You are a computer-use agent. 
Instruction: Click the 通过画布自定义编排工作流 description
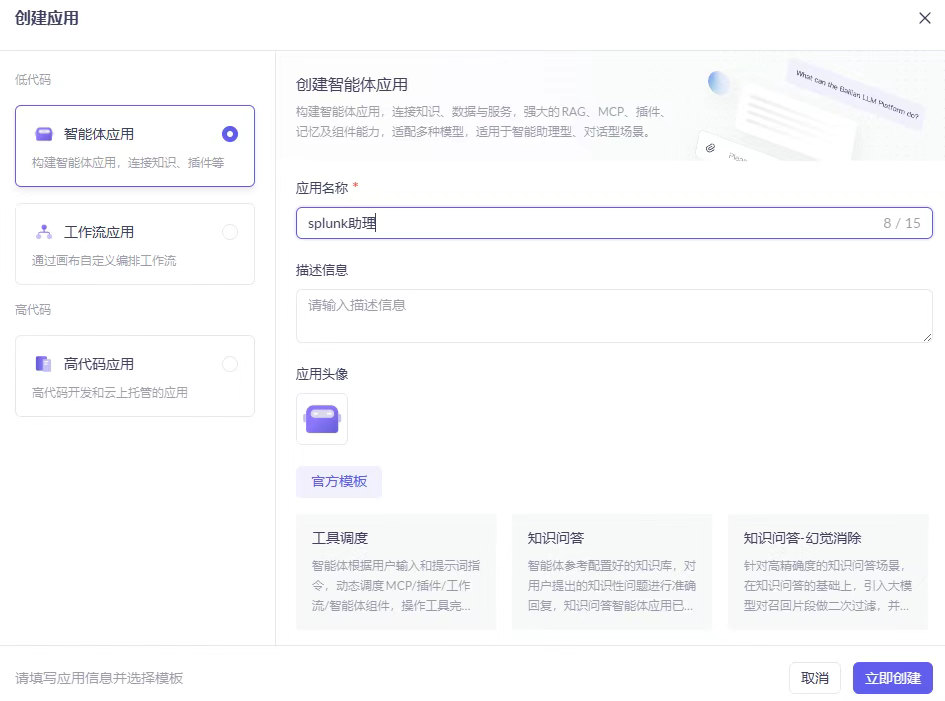pyautogui.click(x=104, y=261)
